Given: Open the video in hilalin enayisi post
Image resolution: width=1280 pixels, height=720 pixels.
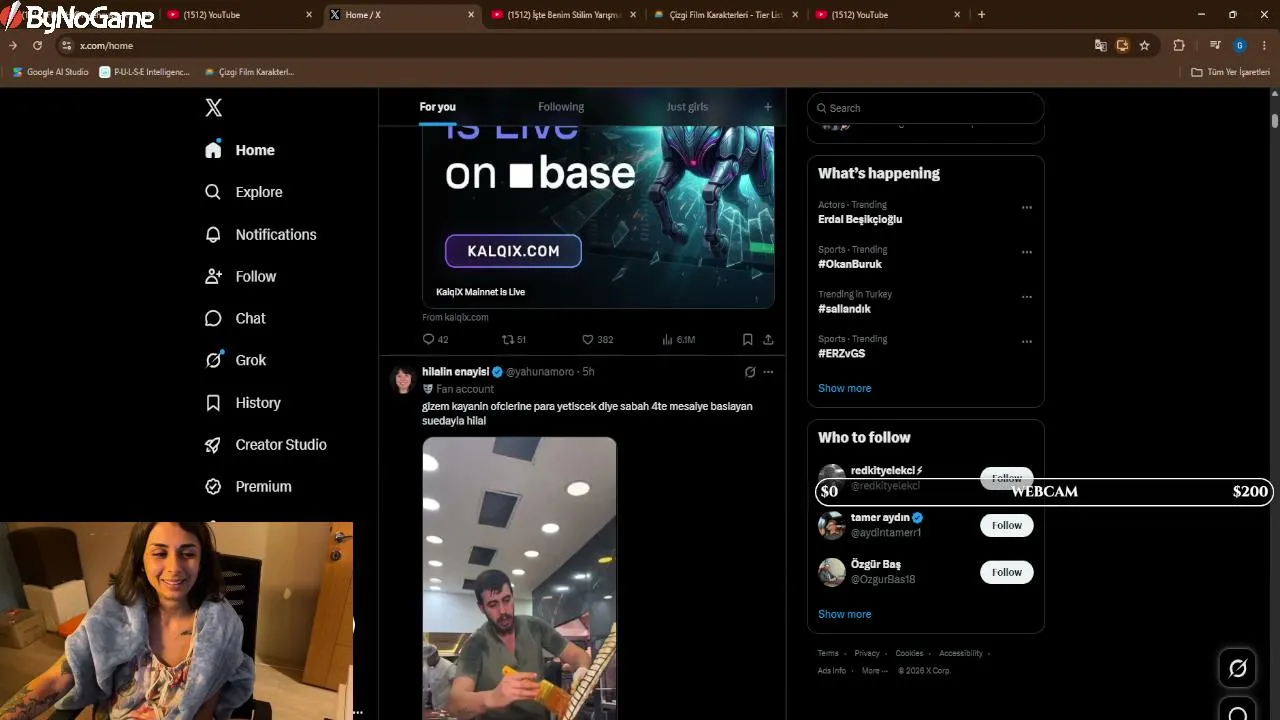Looking at the screenshot, I should coord(519,578).
